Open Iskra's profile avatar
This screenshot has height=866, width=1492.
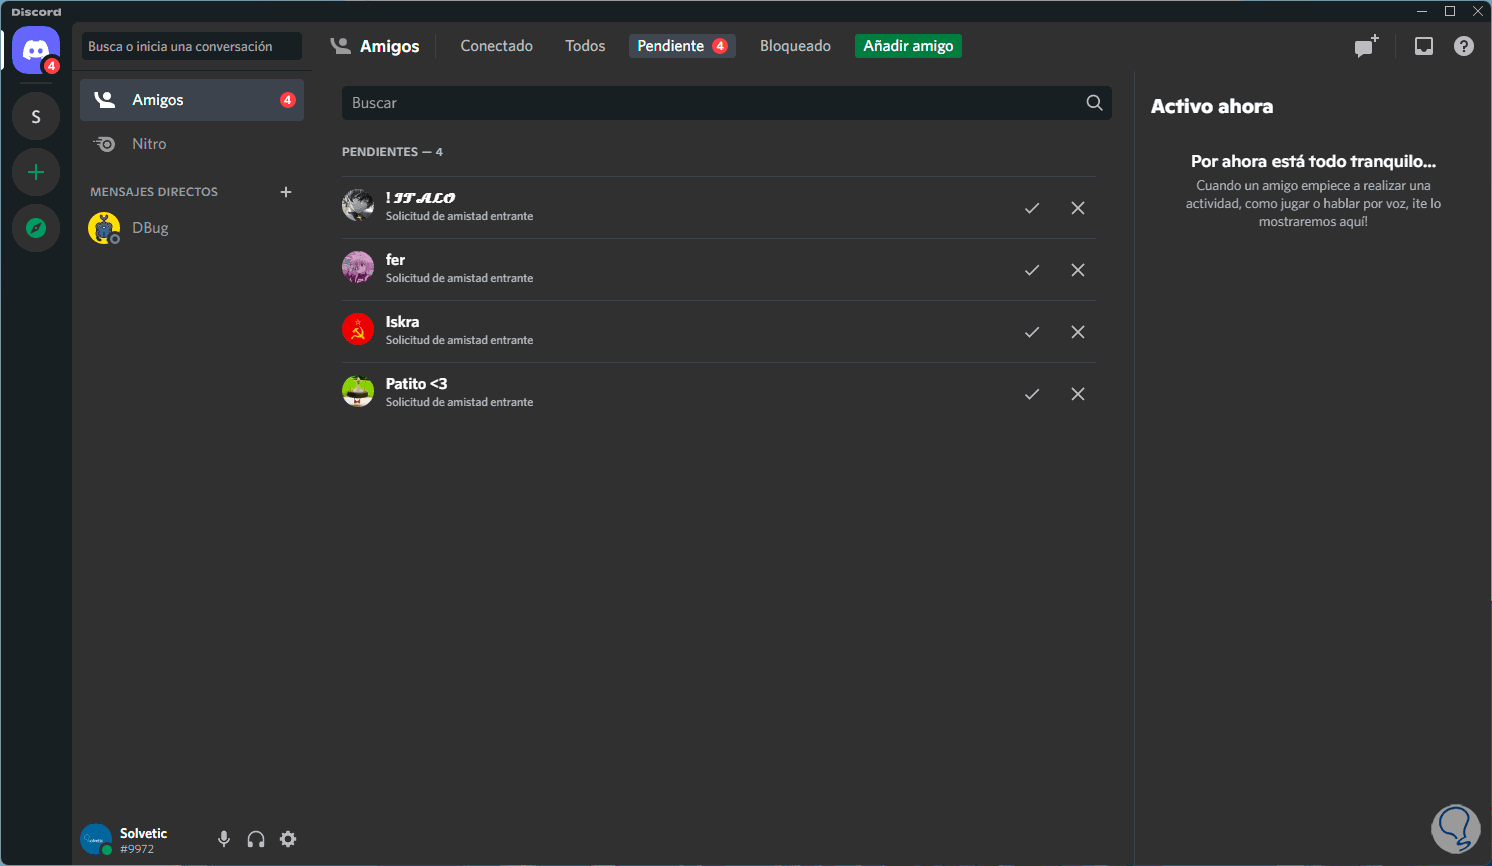click(358, 330)
